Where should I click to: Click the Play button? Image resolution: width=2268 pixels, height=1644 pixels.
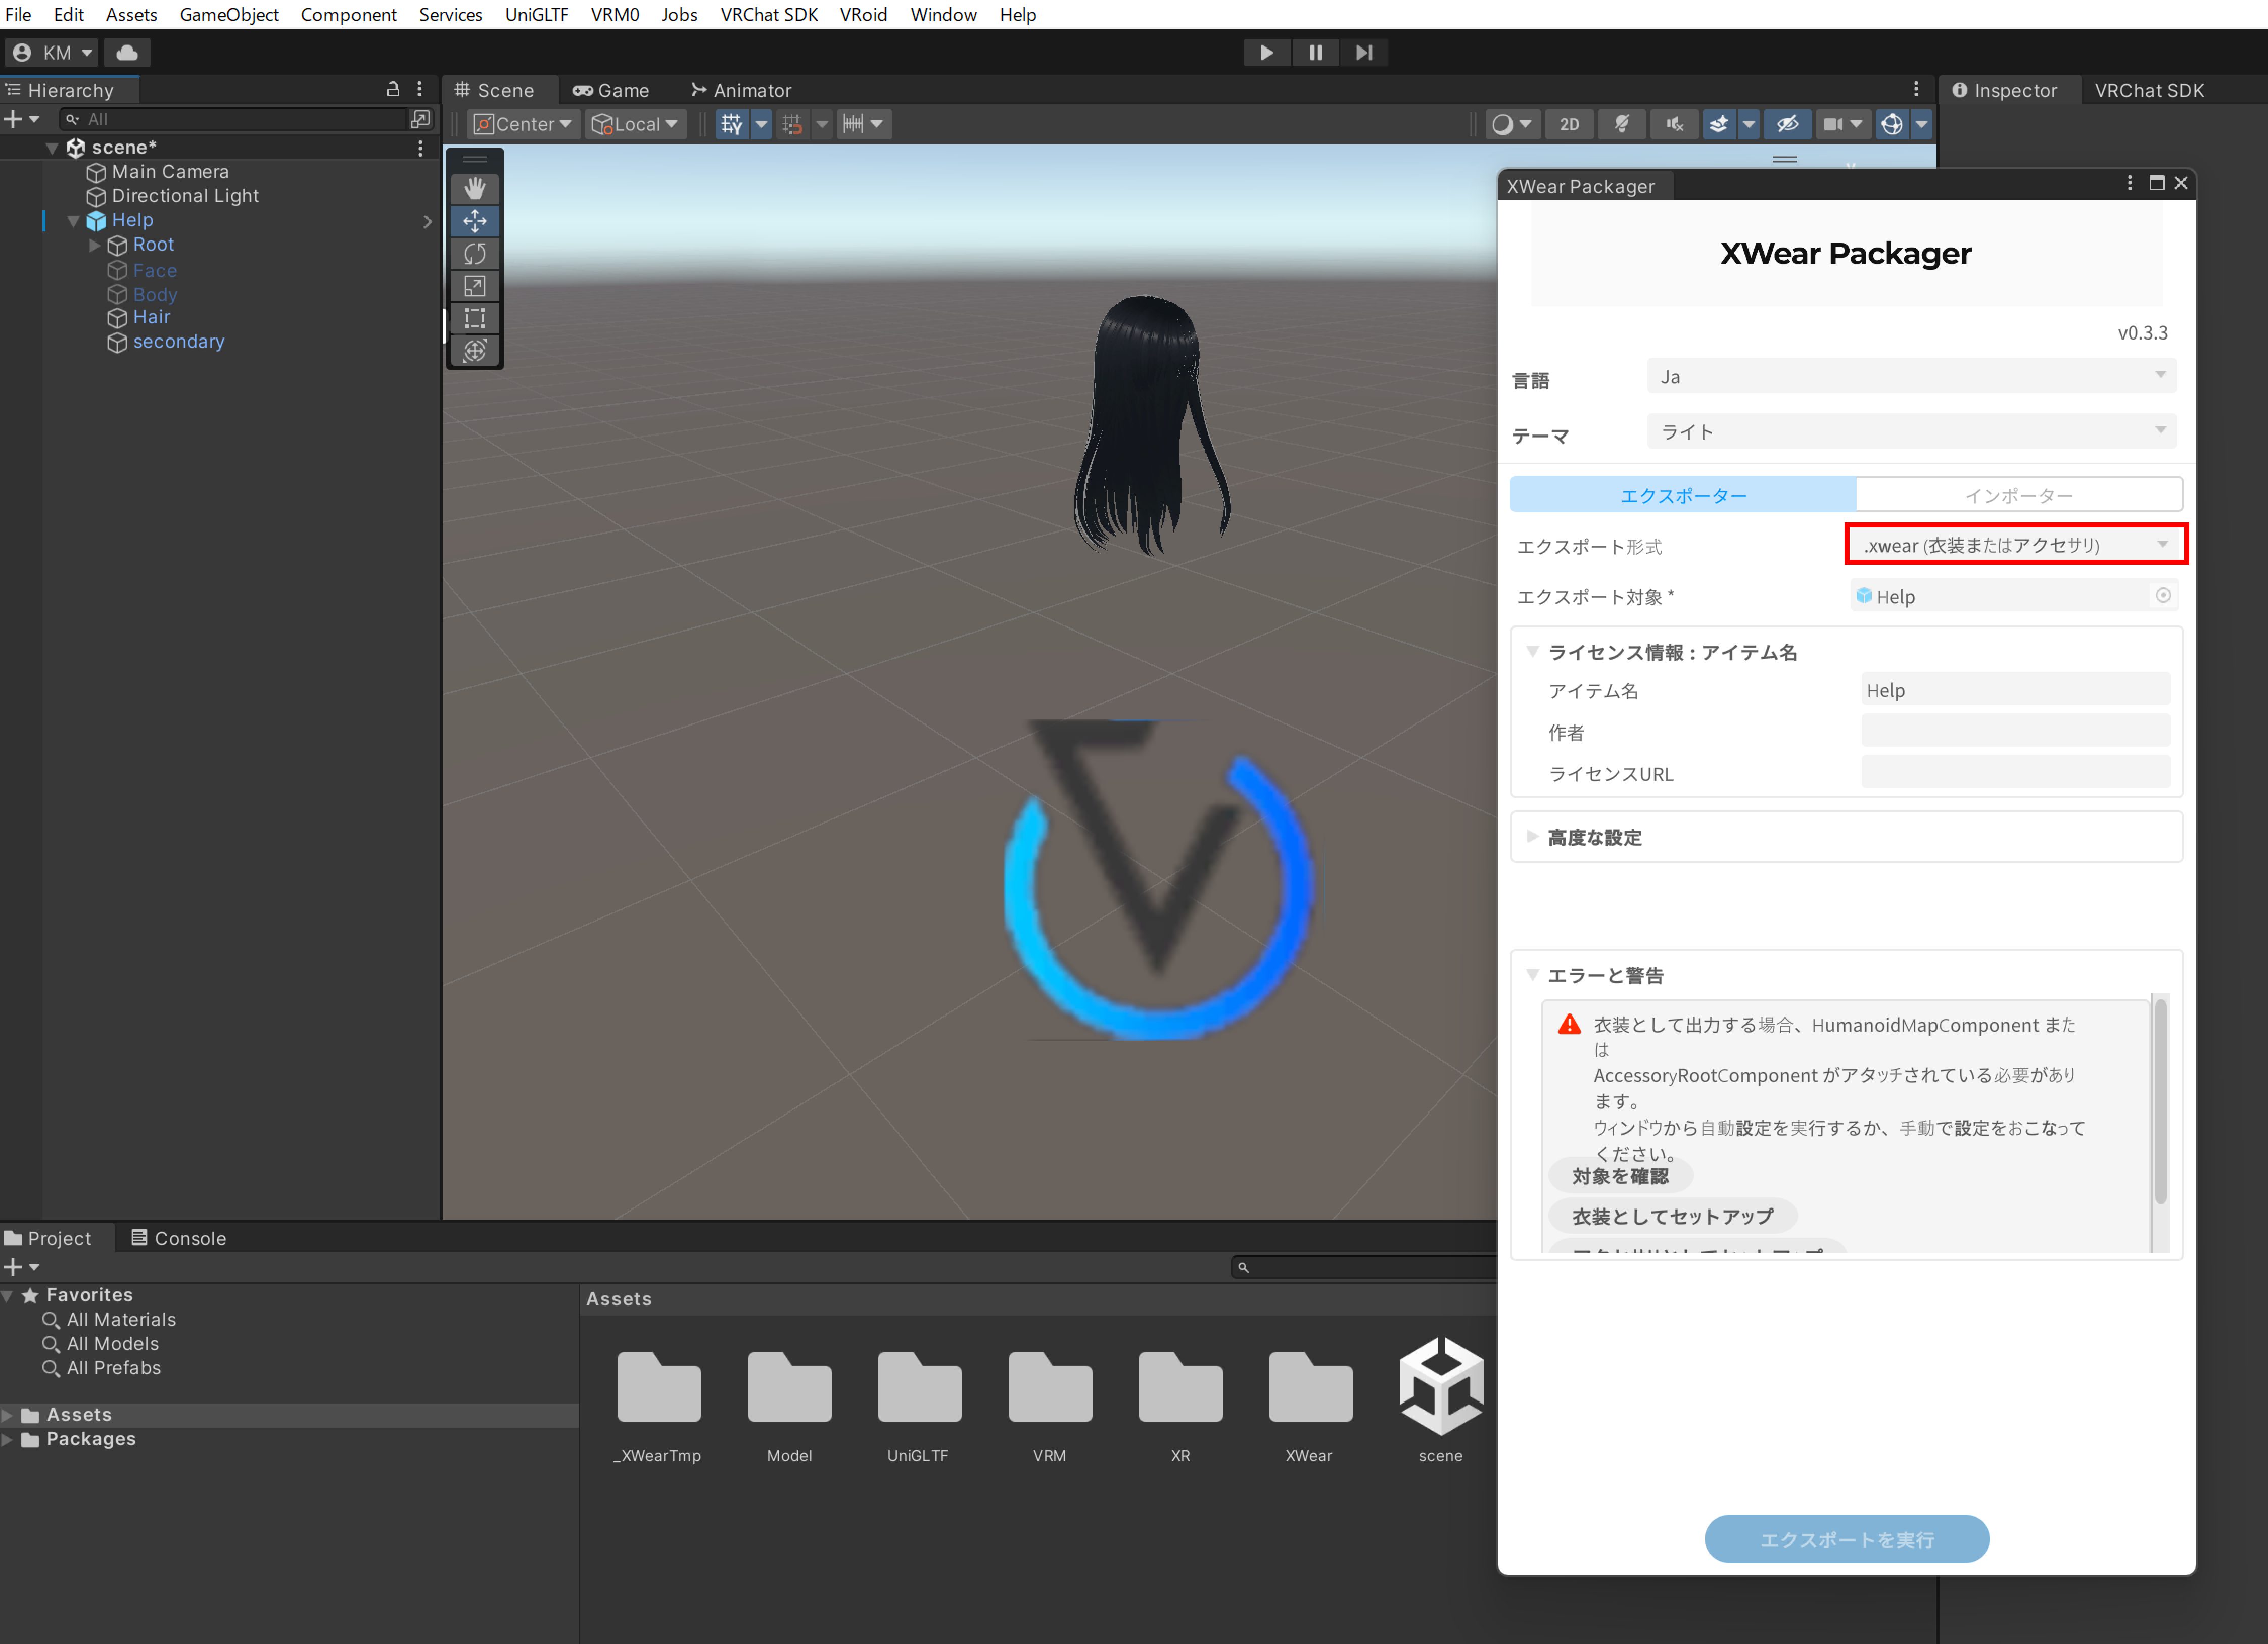pos(1266,52)
